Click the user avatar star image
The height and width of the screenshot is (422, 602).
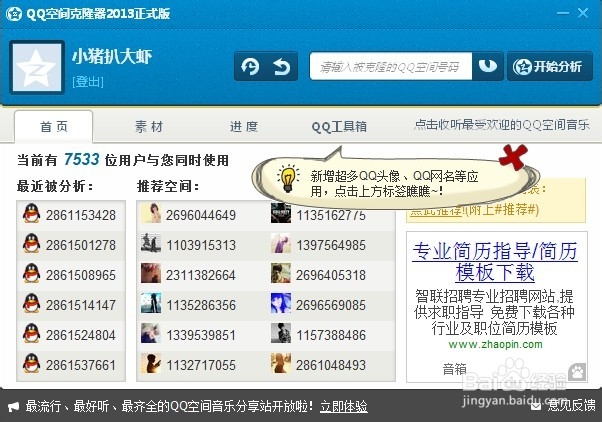(37, 67)
